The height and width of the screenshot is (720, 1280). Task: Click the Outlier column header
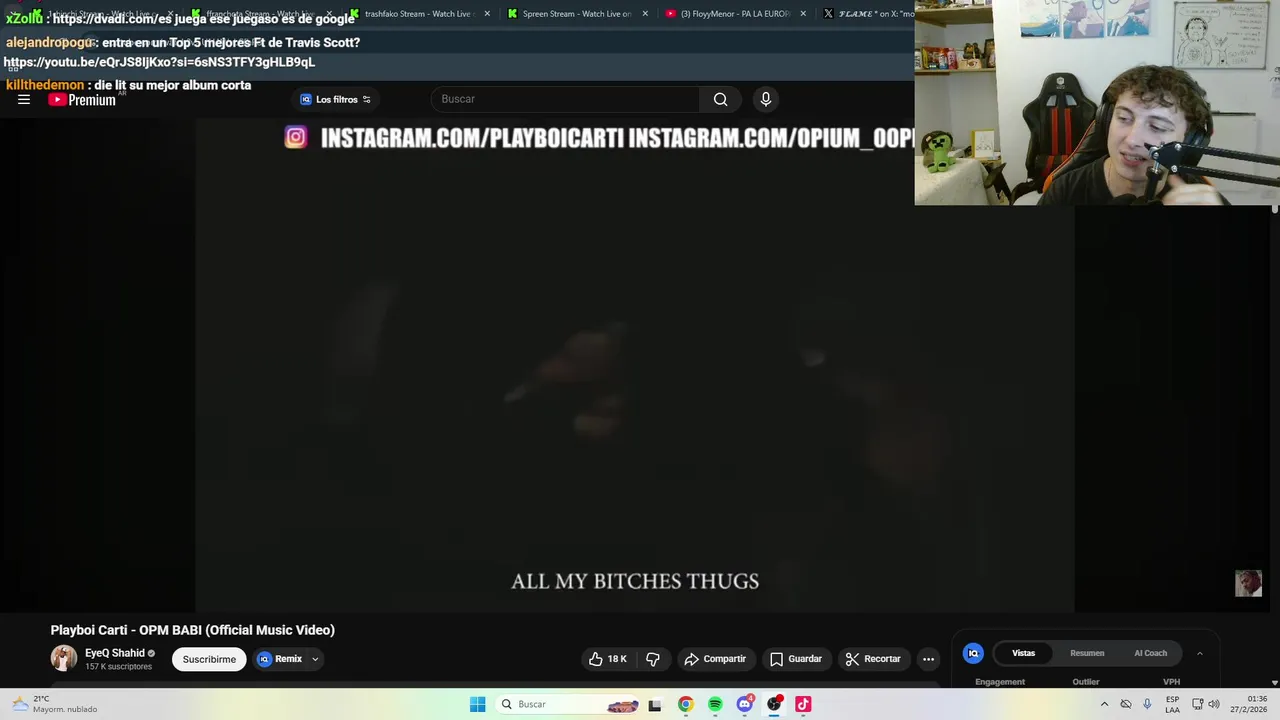1086,682
